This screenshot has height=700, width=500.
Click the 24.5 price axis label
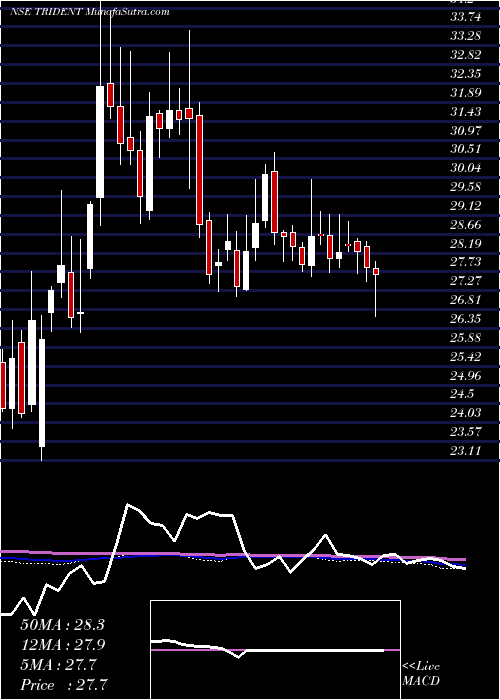[x=462, y=394]
